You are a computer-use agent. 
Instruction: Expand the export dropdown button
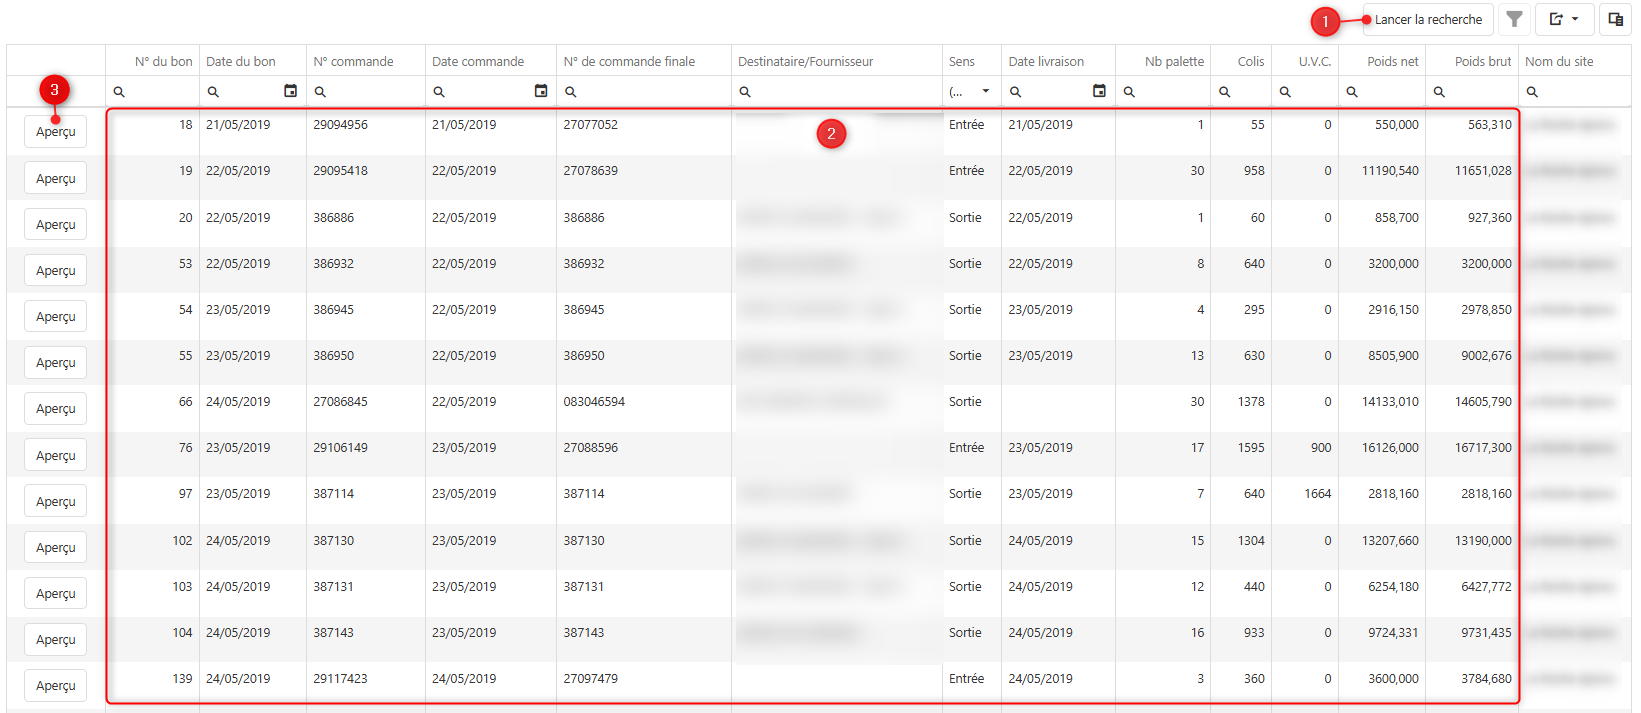click(1564, 19)
